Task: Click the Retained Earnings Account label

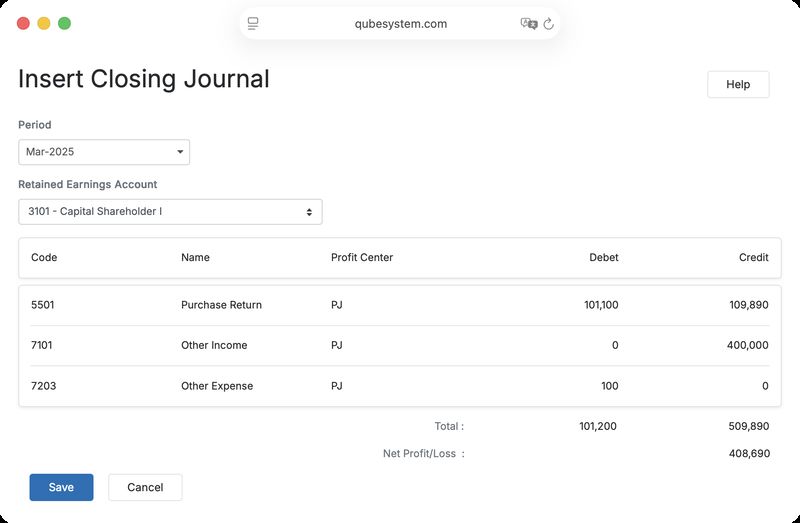Action: pyautogui.click(x=88, y=184)
